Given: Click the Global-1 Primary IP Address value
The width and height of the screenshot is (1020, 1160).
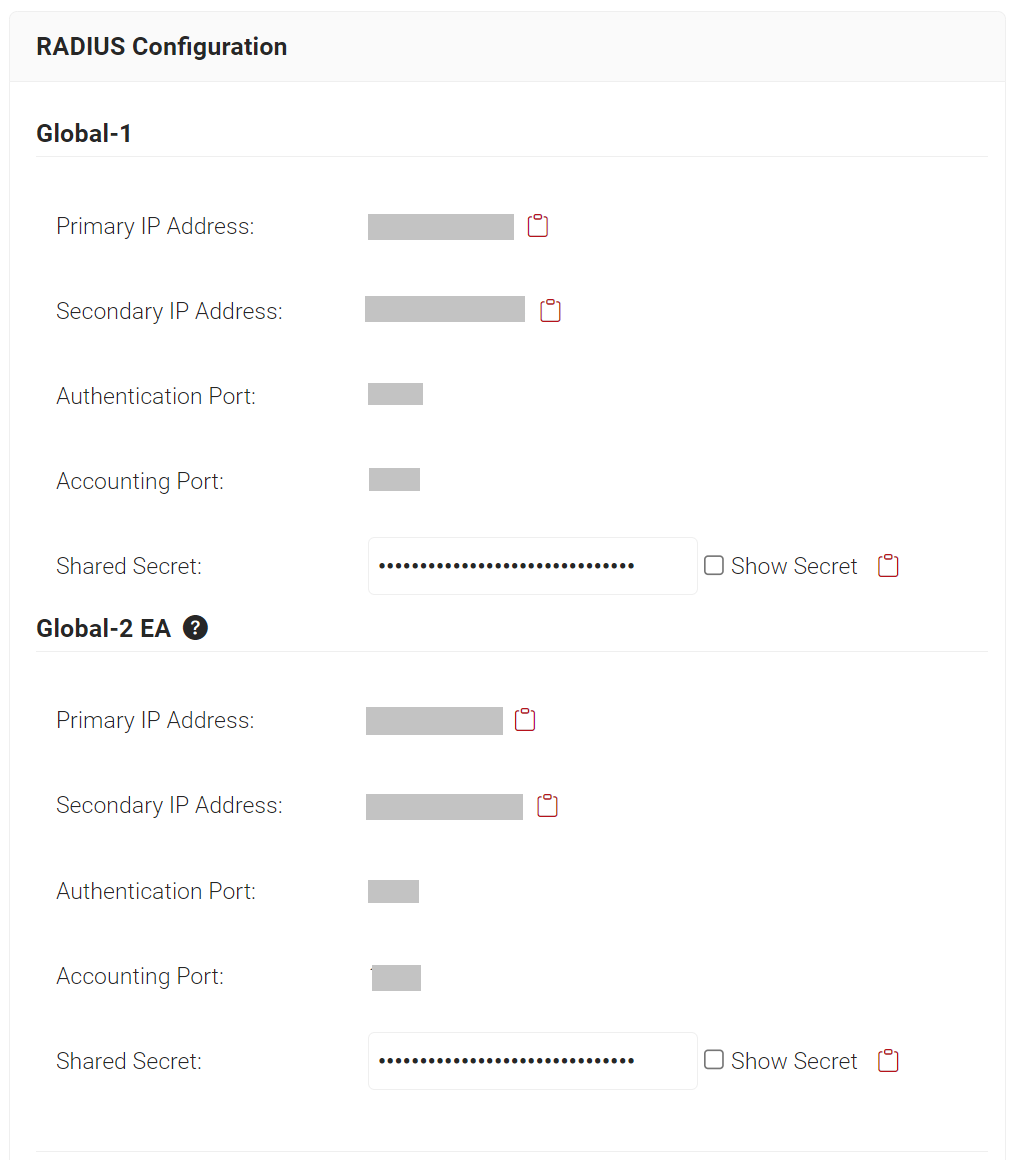Looking at the screenshot, I should (440, 227).
